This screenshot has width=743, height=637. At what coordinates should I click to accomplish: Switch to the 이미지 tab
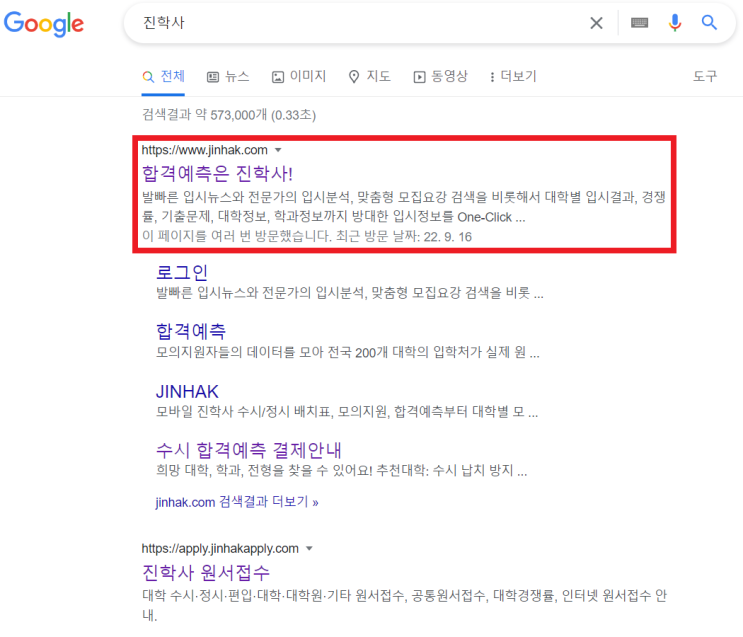pos(299,76)
